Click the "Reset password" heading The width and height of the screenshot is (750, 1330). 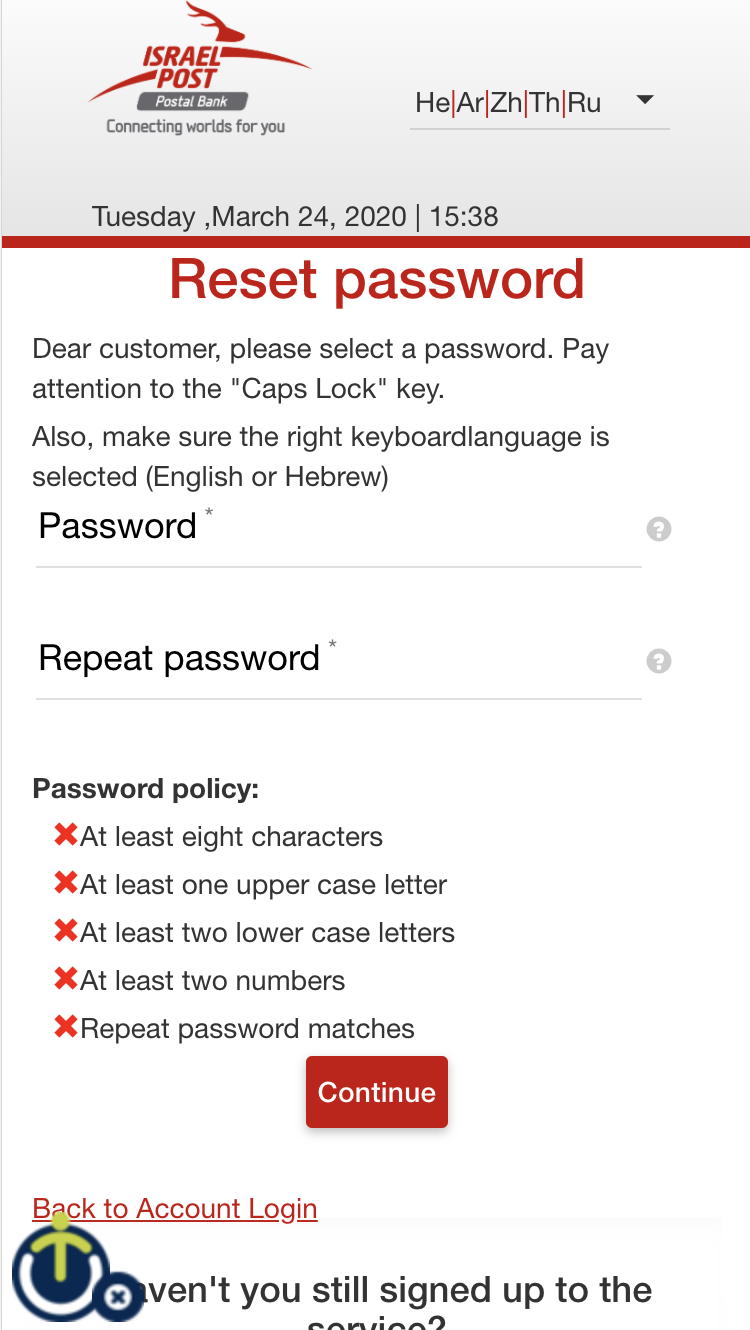376,279
